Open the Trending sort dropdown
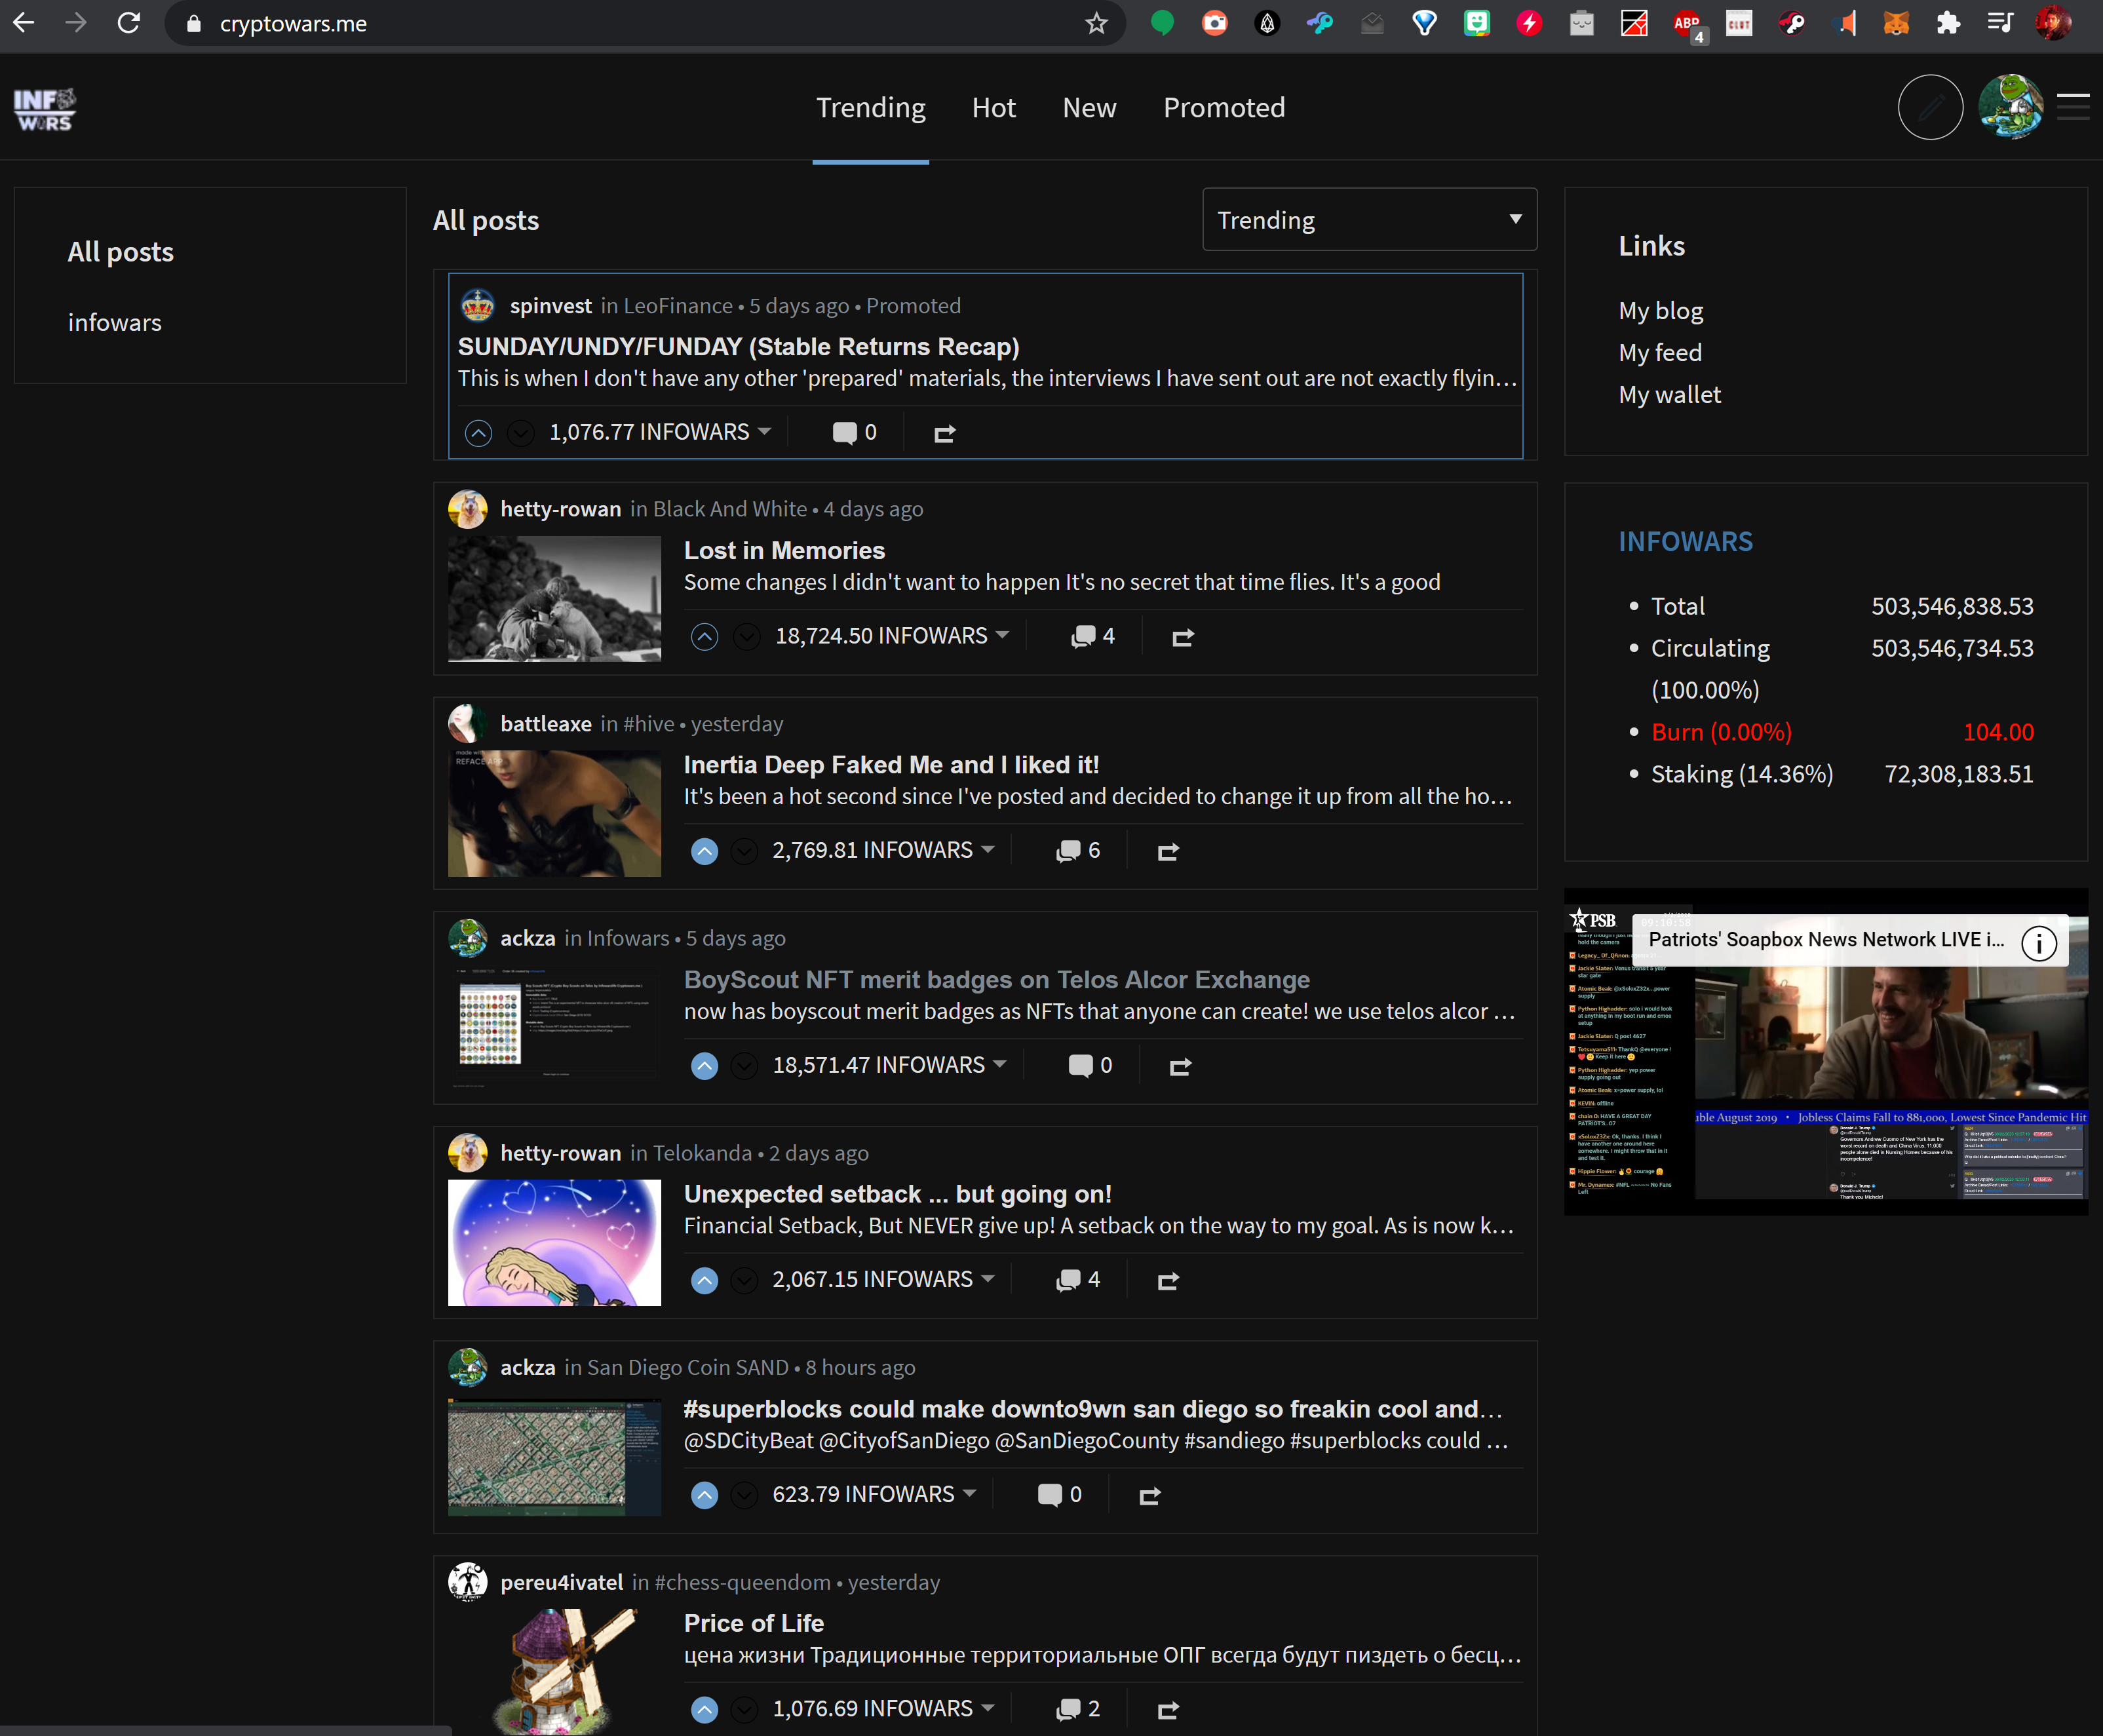The width and height of the screenshot is (2103, 1736). point(1369,220)
